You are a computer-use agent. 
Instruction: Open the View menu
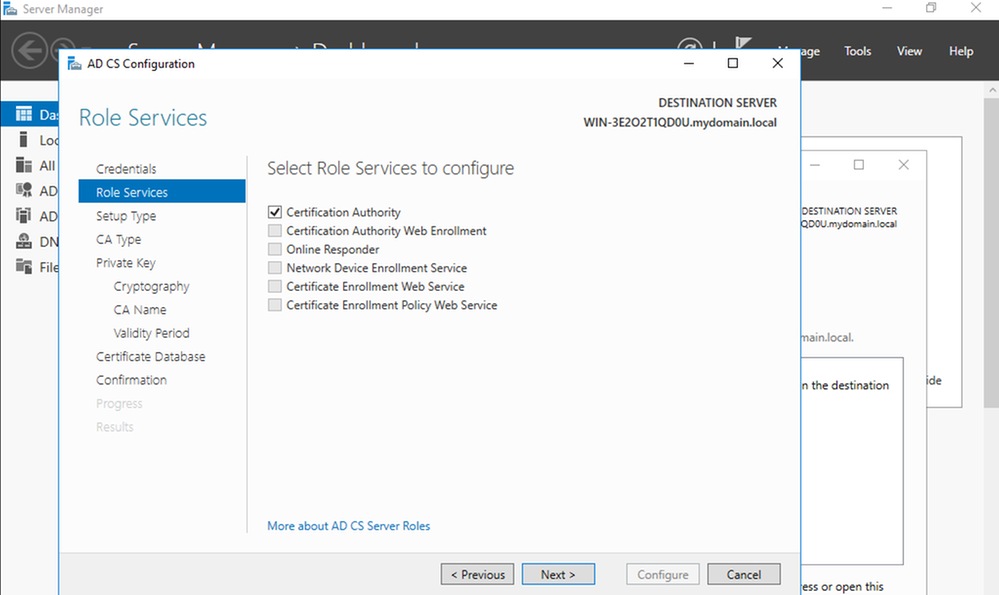coord(908,50)
